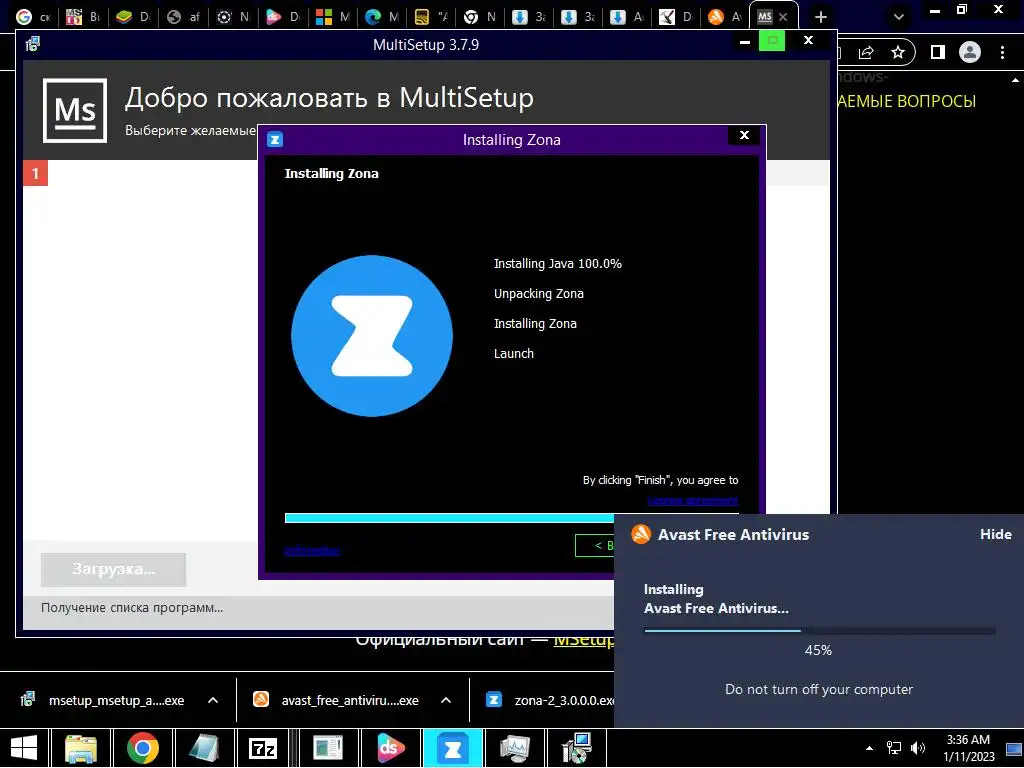
Task: Open the Chrome profile menu
Action: click(970, 52)
